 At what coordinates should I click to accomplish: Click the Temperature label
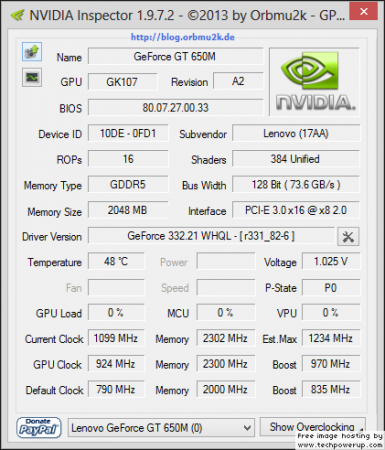[x=55, y=262]
